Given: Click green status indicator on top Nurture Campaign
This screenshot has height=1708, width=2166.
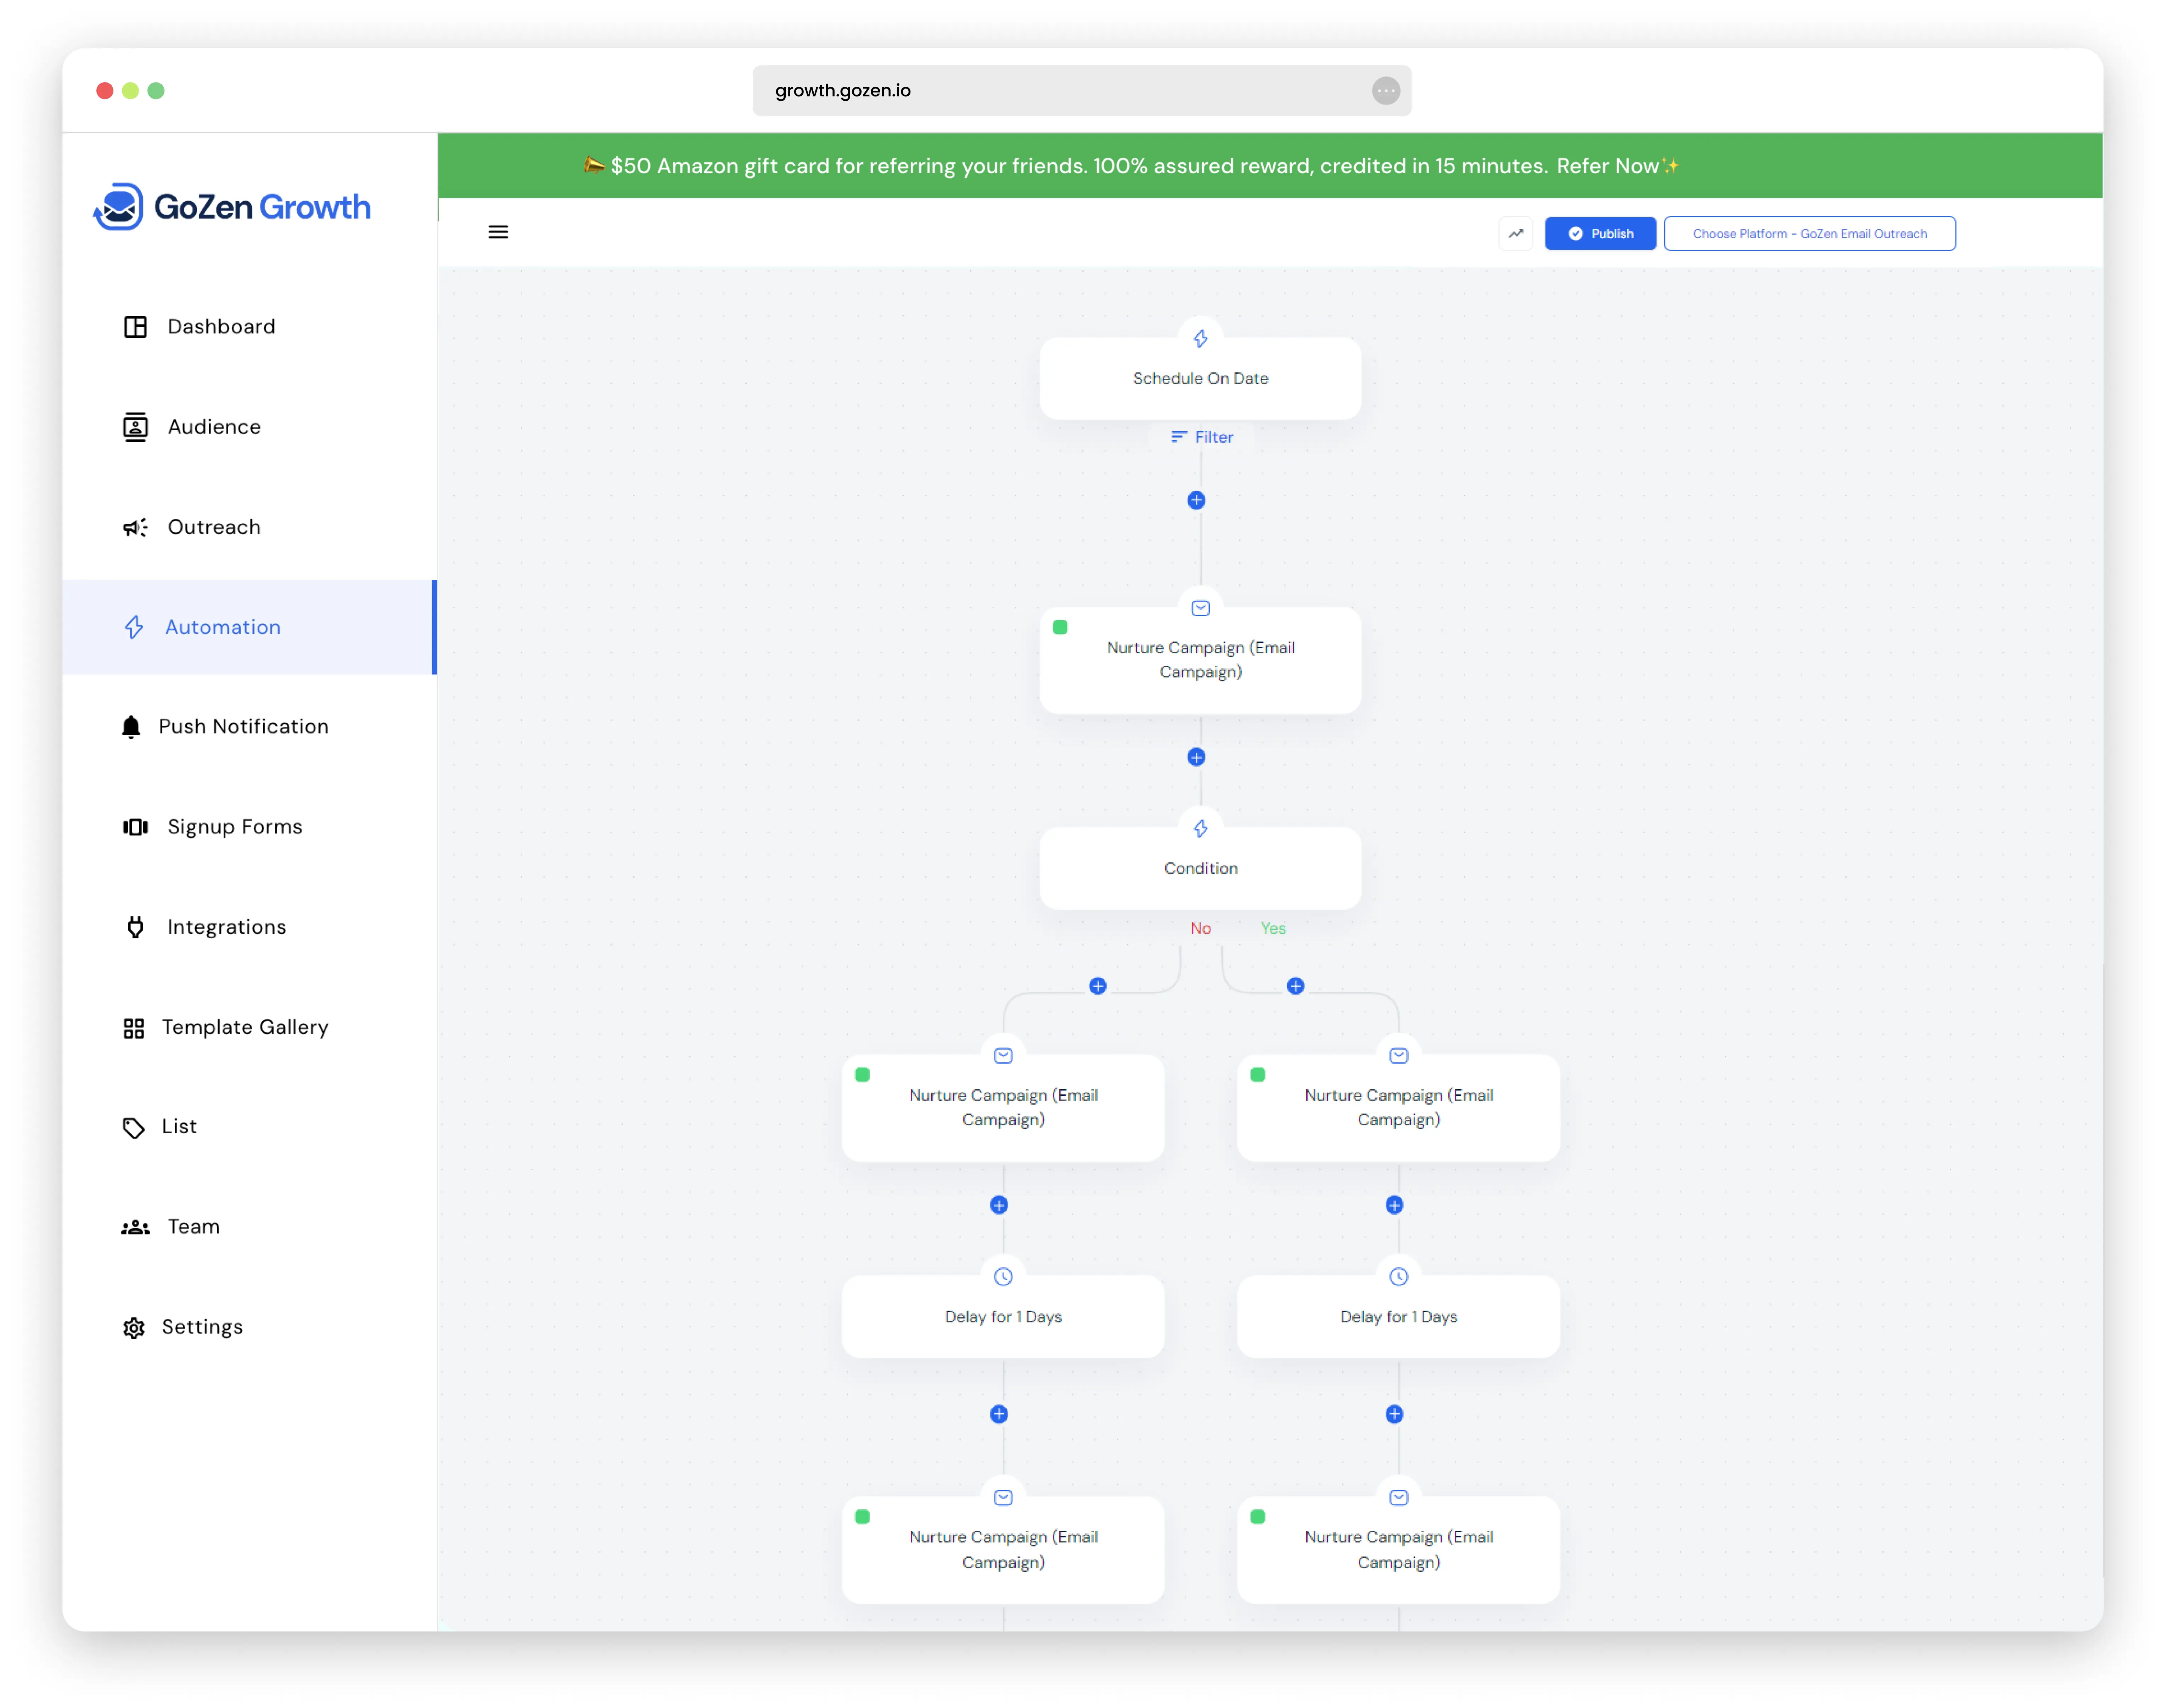Looking at the screenshot, I should pos(1060,627).
